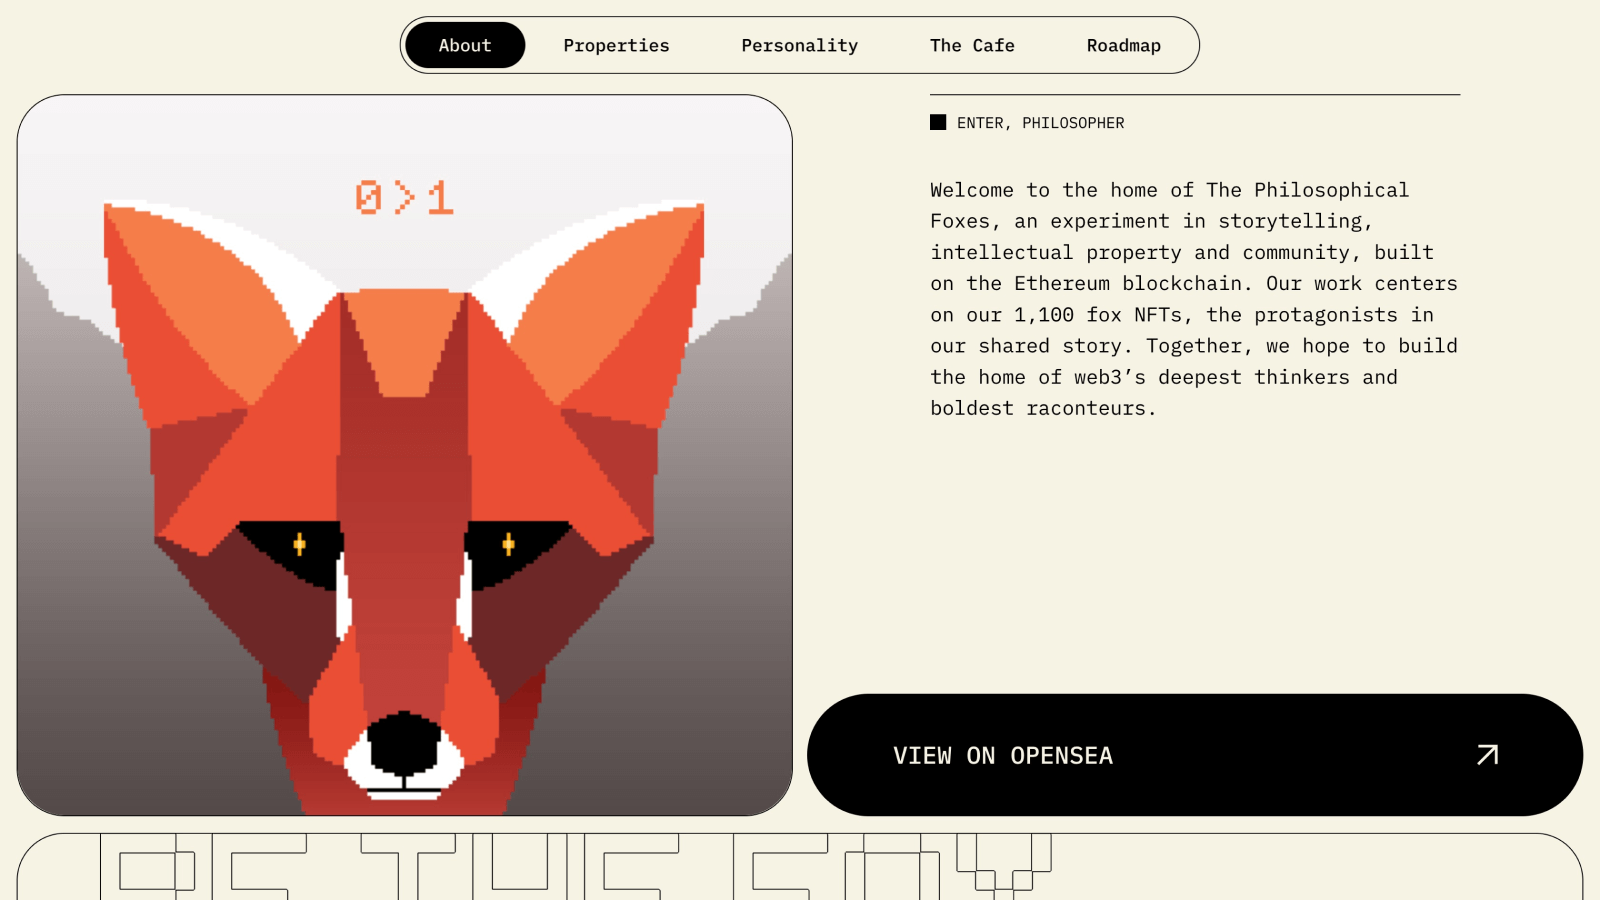Click the Welcome paragraph about Philosophical Foxes

coord(1194,299)
